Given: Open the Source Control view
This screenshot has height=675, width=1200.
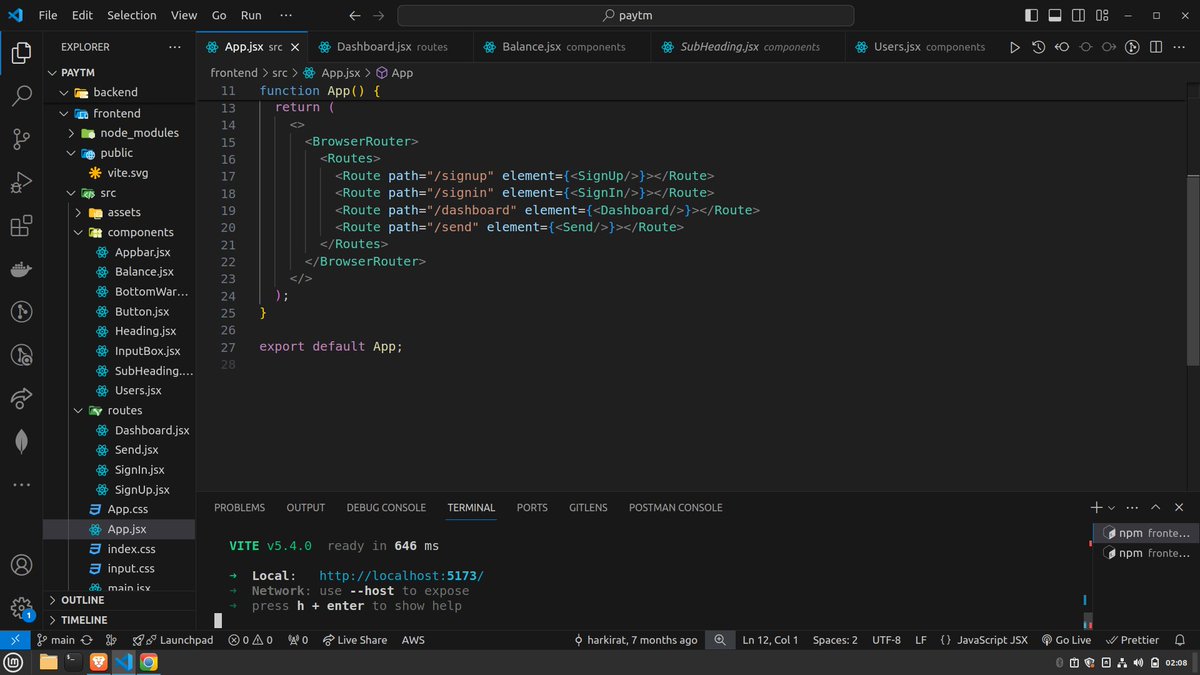Looking at the screenshot, I should (21, 140).
